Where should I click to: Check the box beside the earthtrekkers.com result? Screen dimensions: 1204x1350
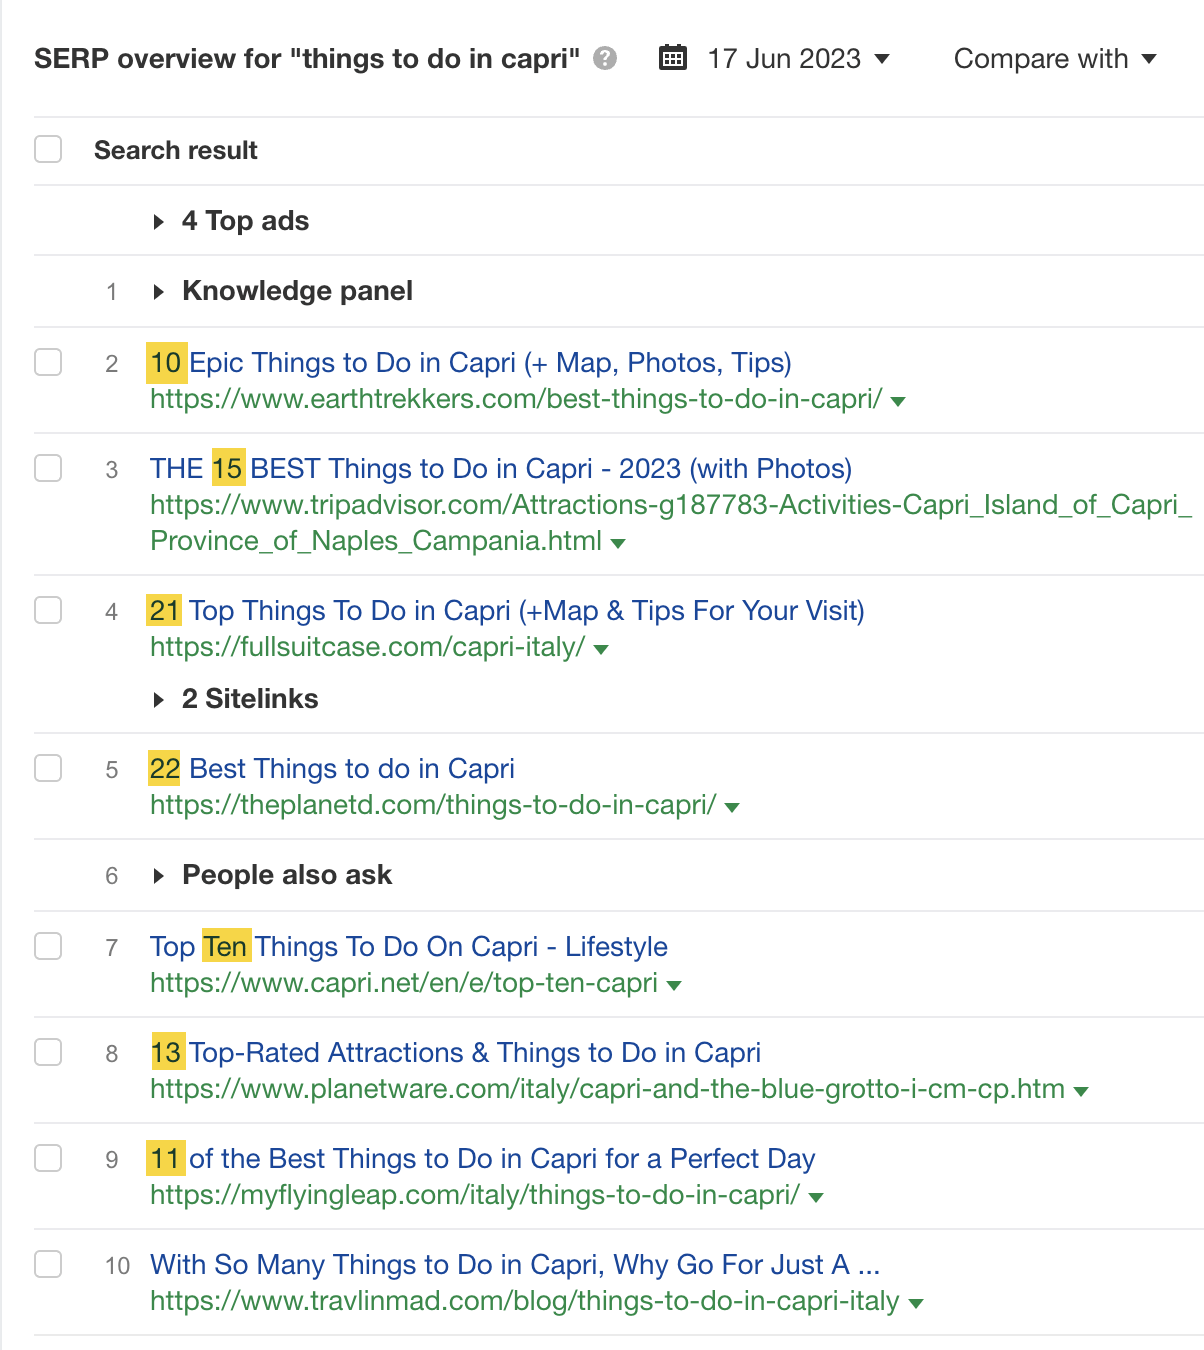(47, 362)
